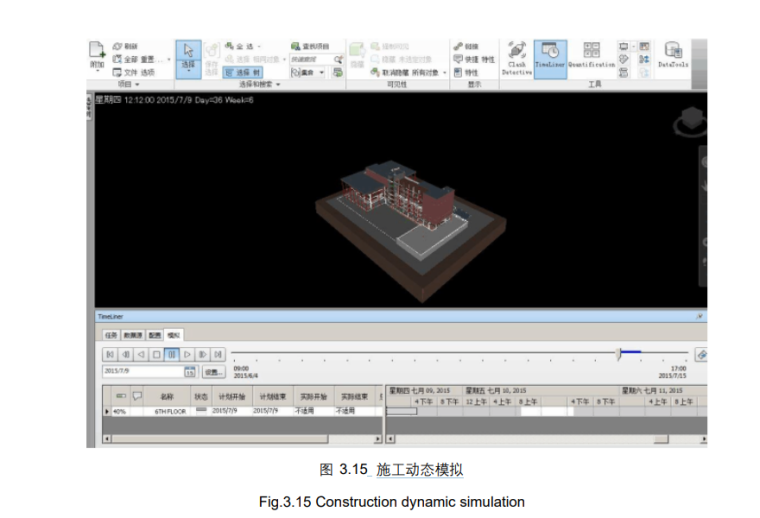Click the ViewCube in the 3D viewport
Viewport: 760px width, 518px height.
689,122
